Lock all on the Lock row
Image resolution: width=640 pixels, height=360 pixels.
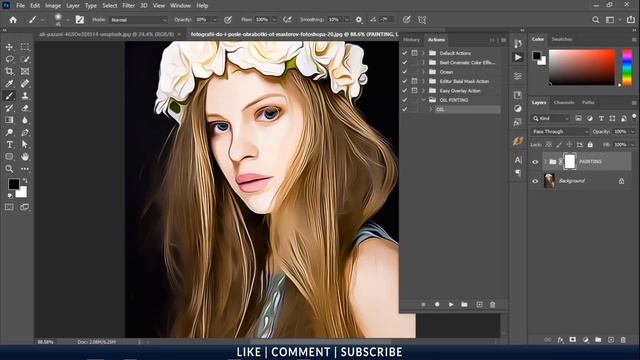pos(590,144)
